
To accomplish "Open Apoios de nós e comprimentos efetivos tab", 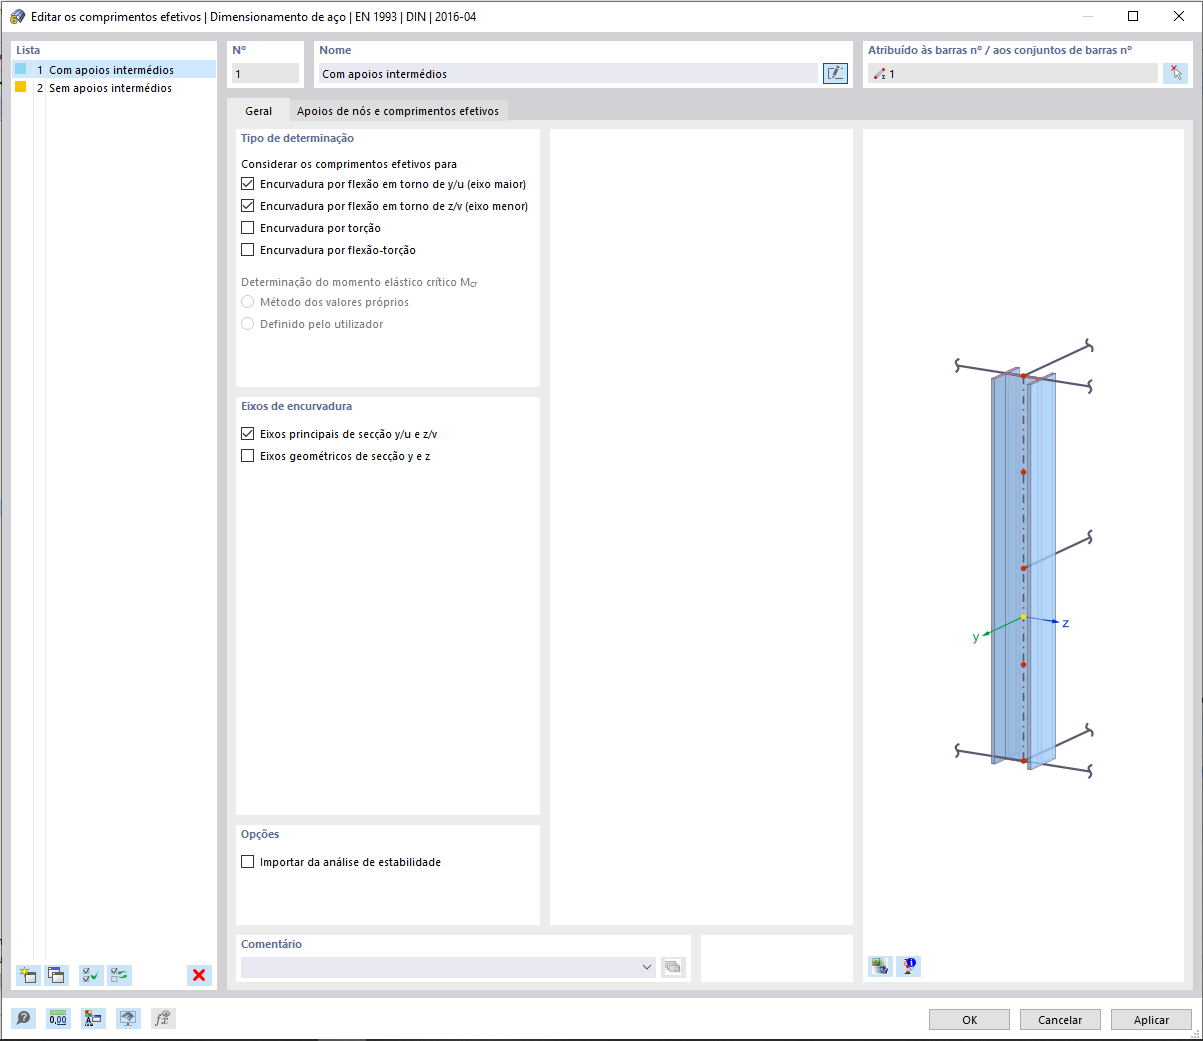I will 398,111.
